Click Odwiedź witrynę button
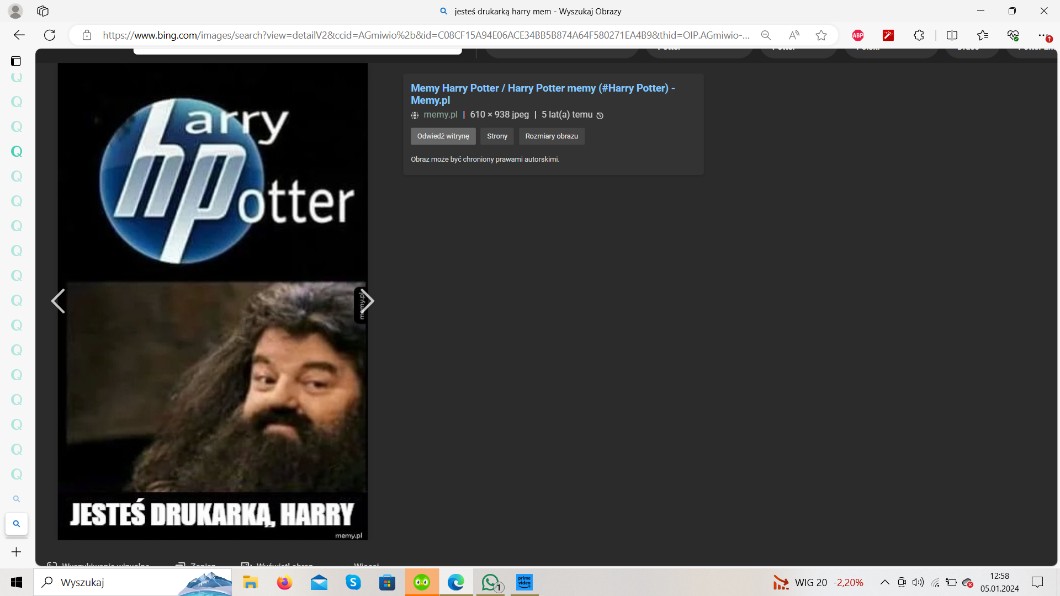The width and height of the screenshot is (1060, 596). click(x=443, y=136)
